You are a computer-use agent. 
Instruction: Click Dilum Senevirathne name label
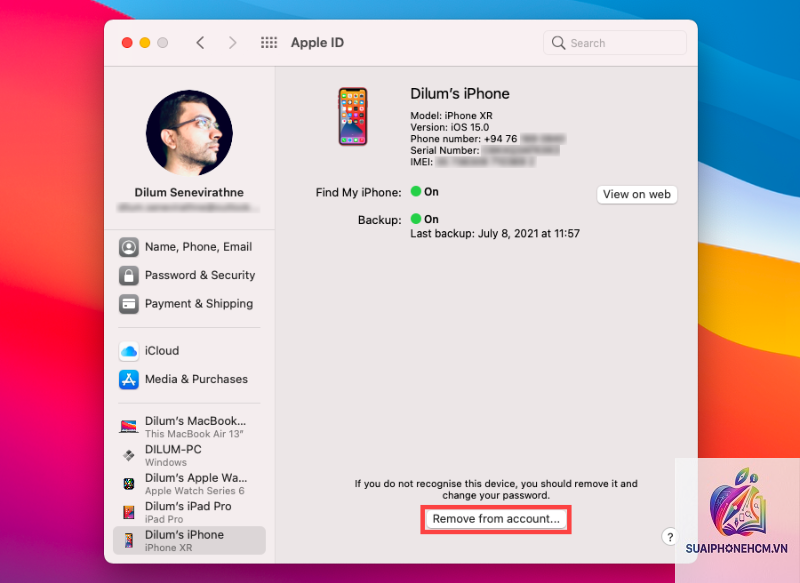point(189,192)
